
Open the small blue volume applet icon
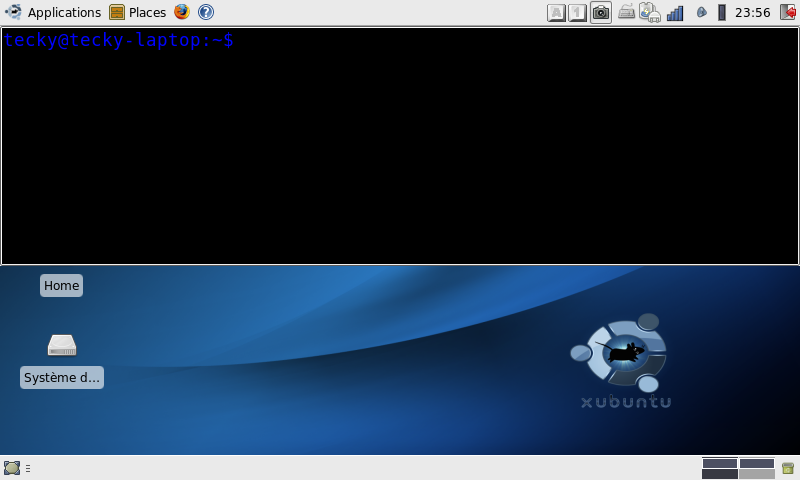click(702, 12)
